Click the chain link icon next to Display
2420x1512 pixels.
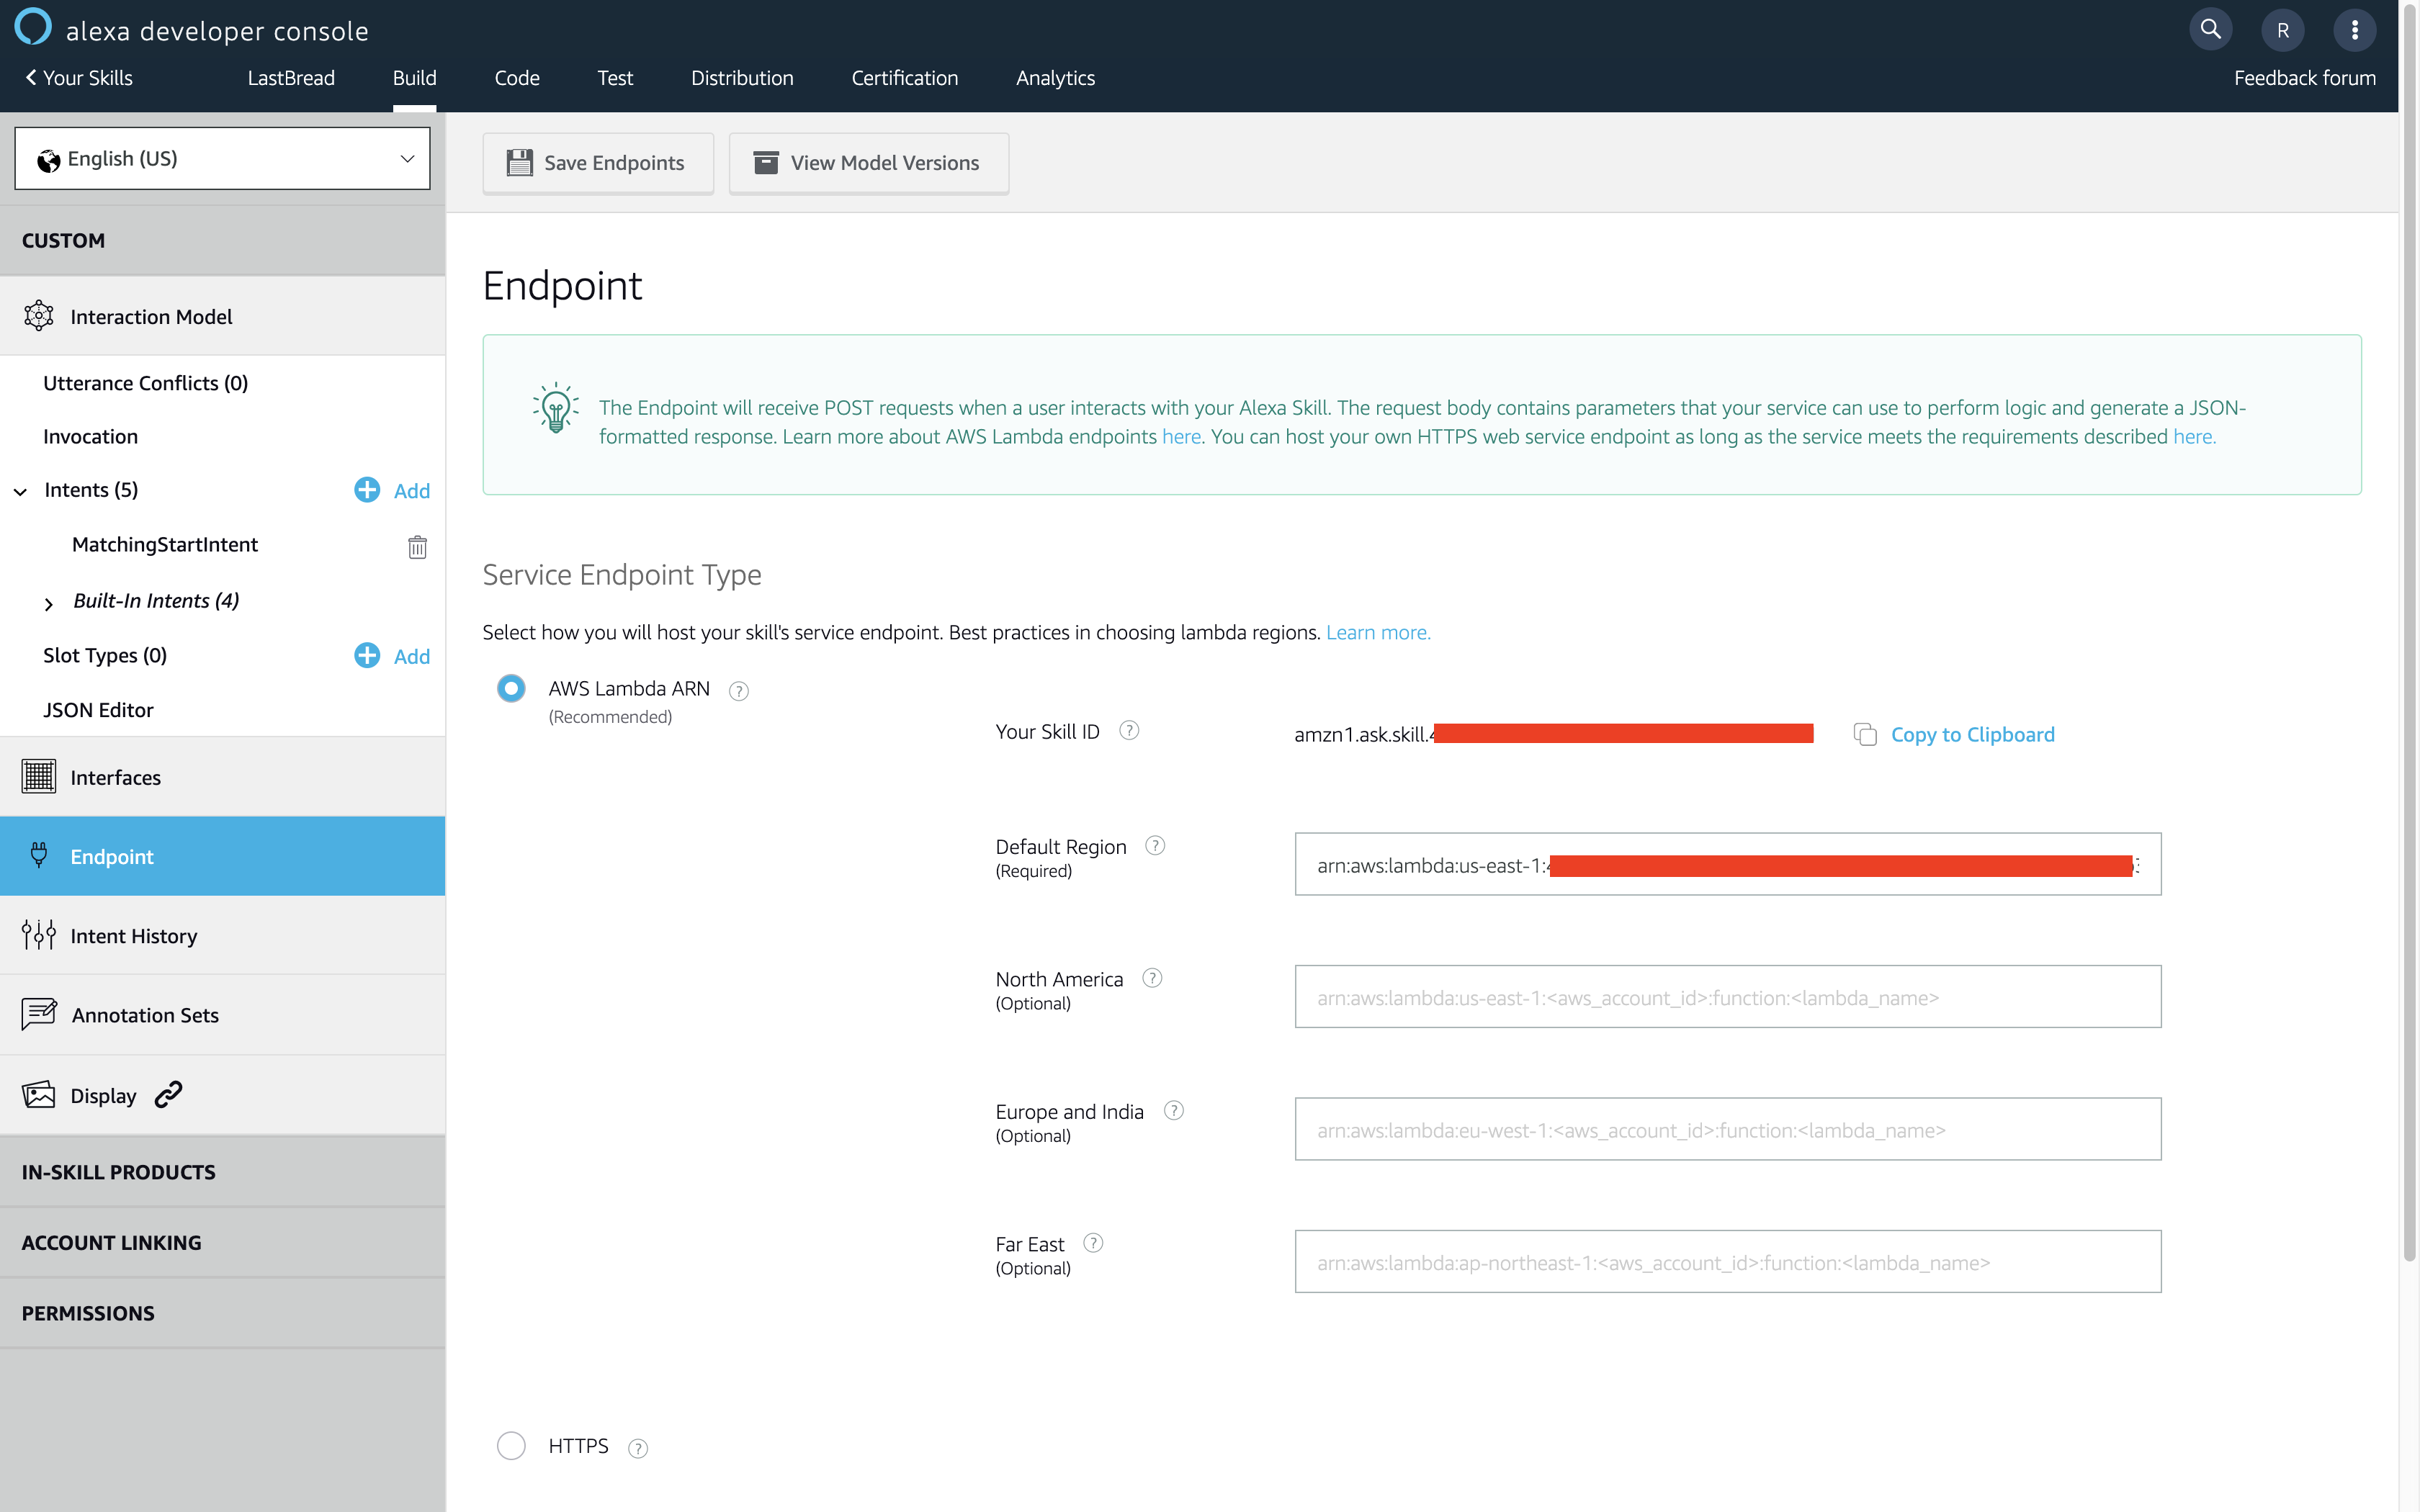tap(168, 1095)
